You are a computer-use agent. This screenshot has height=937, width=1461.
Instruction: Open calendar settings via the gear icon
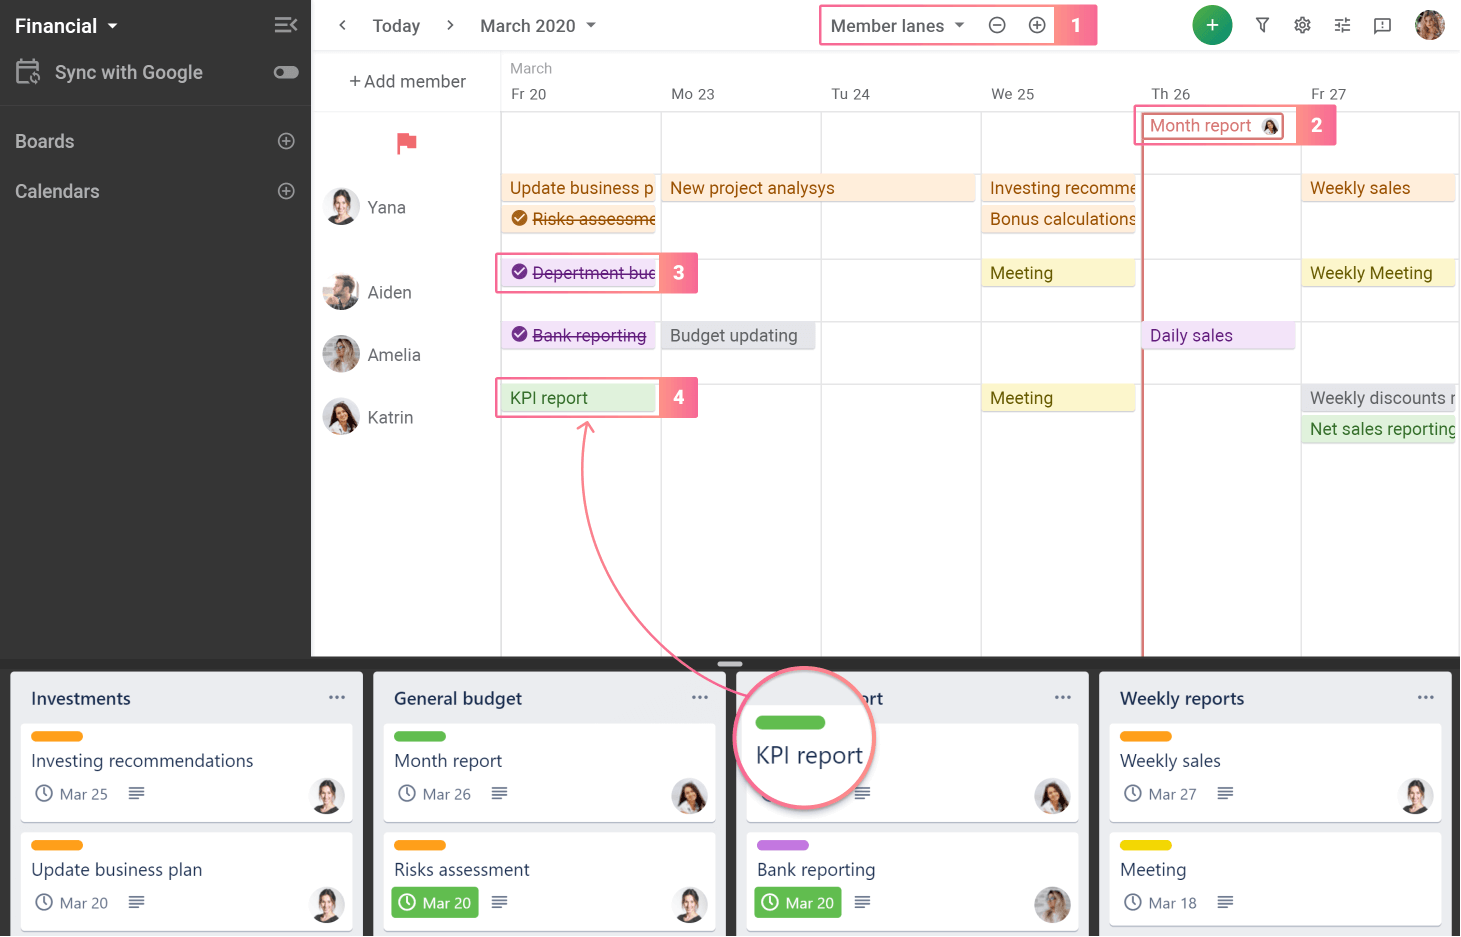pos(1302,25)
